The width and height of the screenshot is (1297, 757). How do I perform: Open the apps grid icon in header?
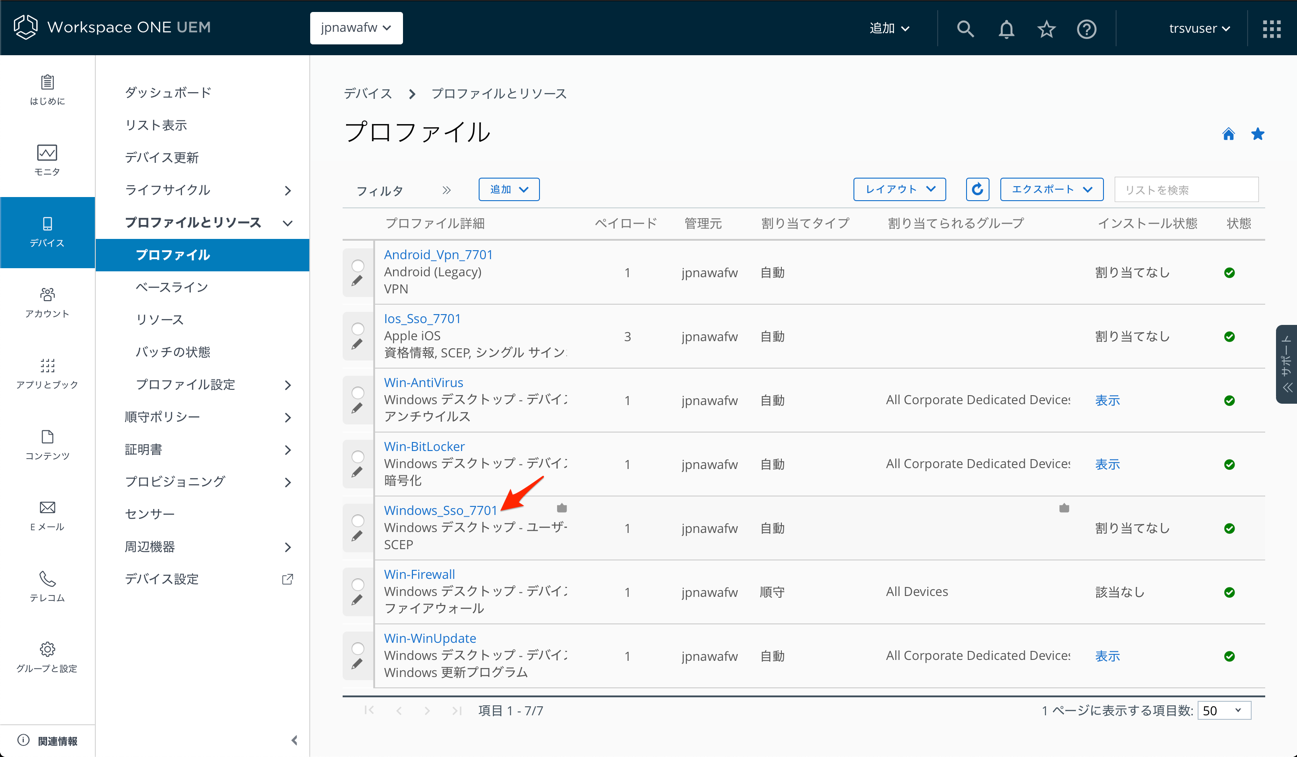point(1271,29)
